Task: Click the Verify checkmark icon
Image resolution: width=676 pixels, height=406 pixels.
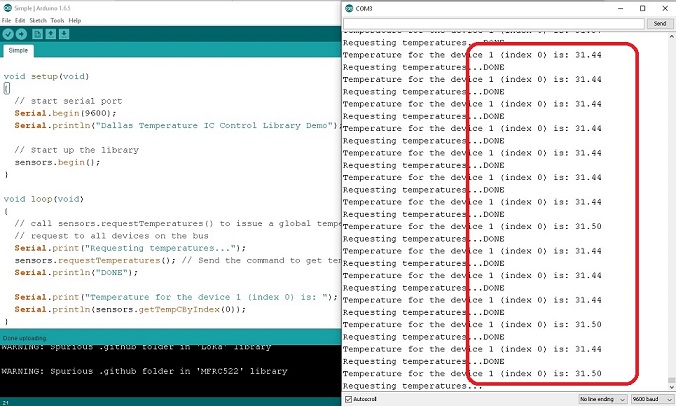Action: pyautogui.click(x=8, y=34)
